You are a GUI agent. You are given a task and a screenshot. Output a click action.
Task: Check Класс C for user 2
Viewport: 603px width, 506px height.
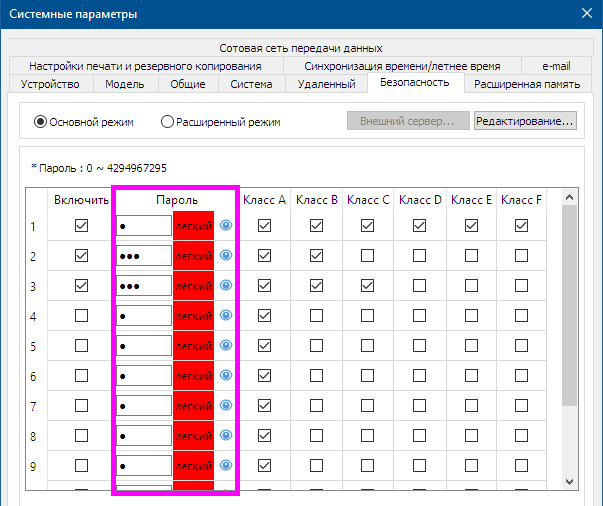click(368, 256)
